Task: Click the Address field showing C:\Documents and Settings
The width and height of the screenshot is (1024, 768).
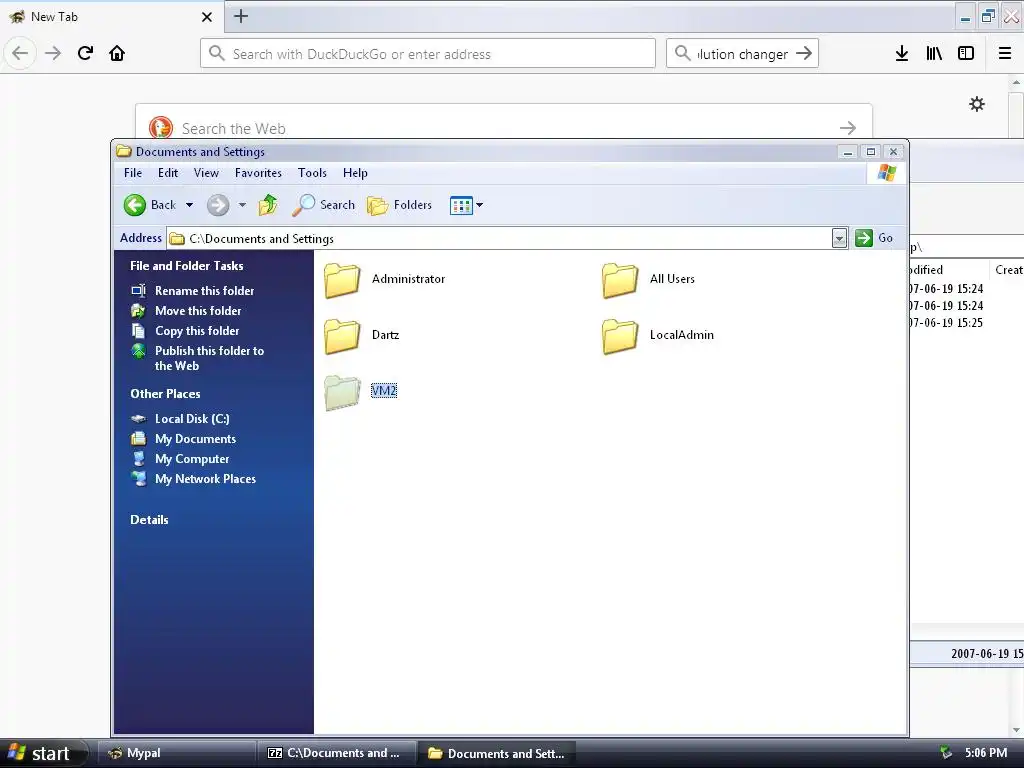Action: [500, 238]
